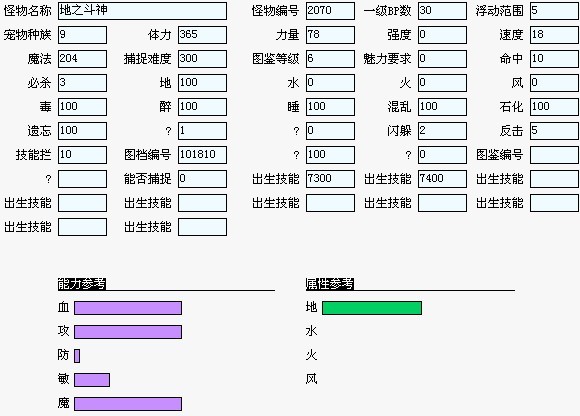Click the 能力参考 section heading
Viewport: 580px width, 416px height.
coord(82,284)
